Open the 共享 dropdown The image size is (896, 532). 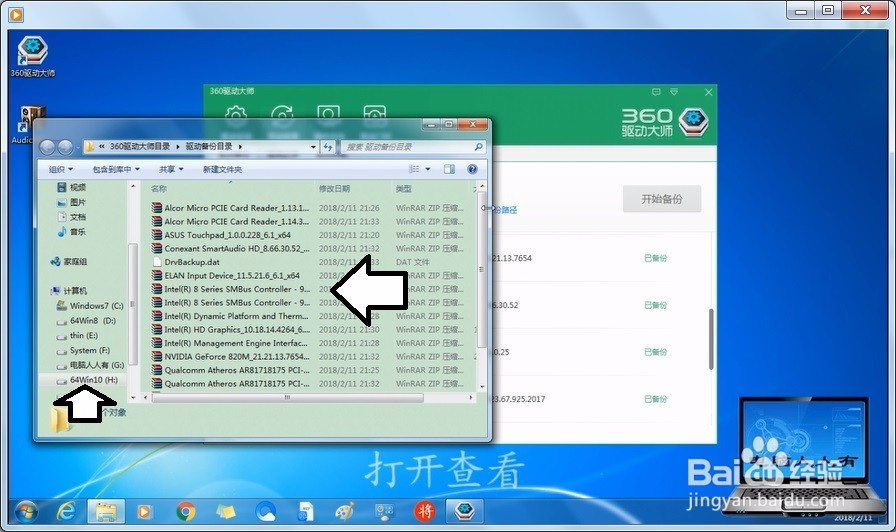click(171, 169)
